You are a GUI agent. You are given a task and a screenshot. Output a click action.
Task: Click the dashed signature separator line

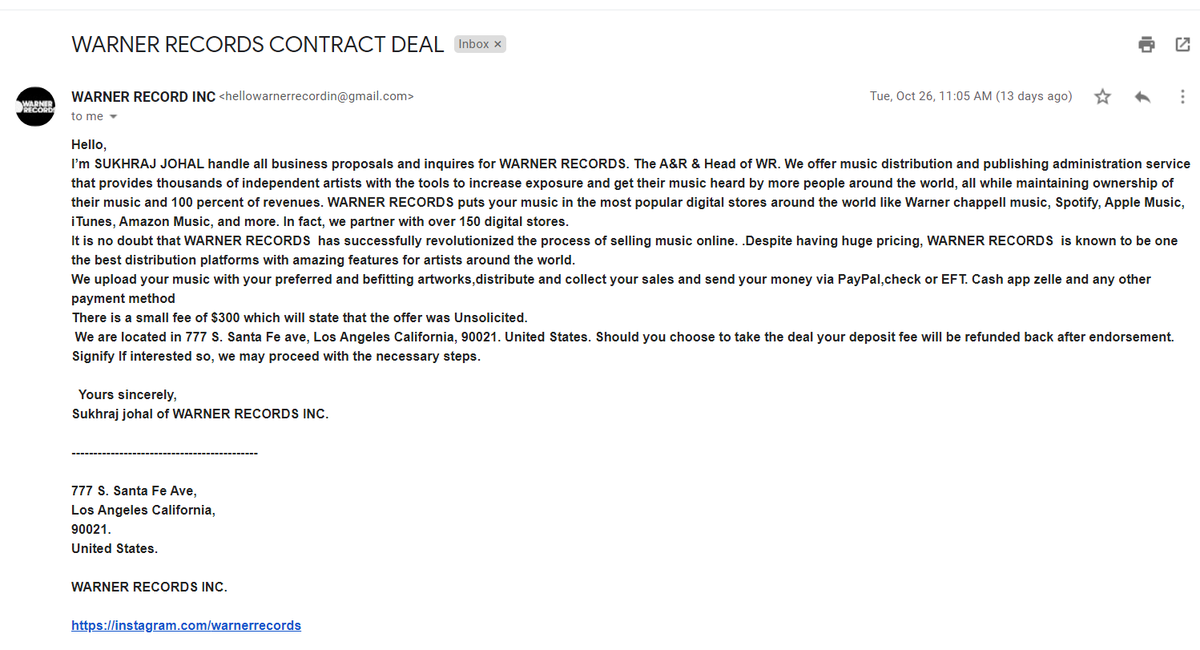click(x=164, y=453)
